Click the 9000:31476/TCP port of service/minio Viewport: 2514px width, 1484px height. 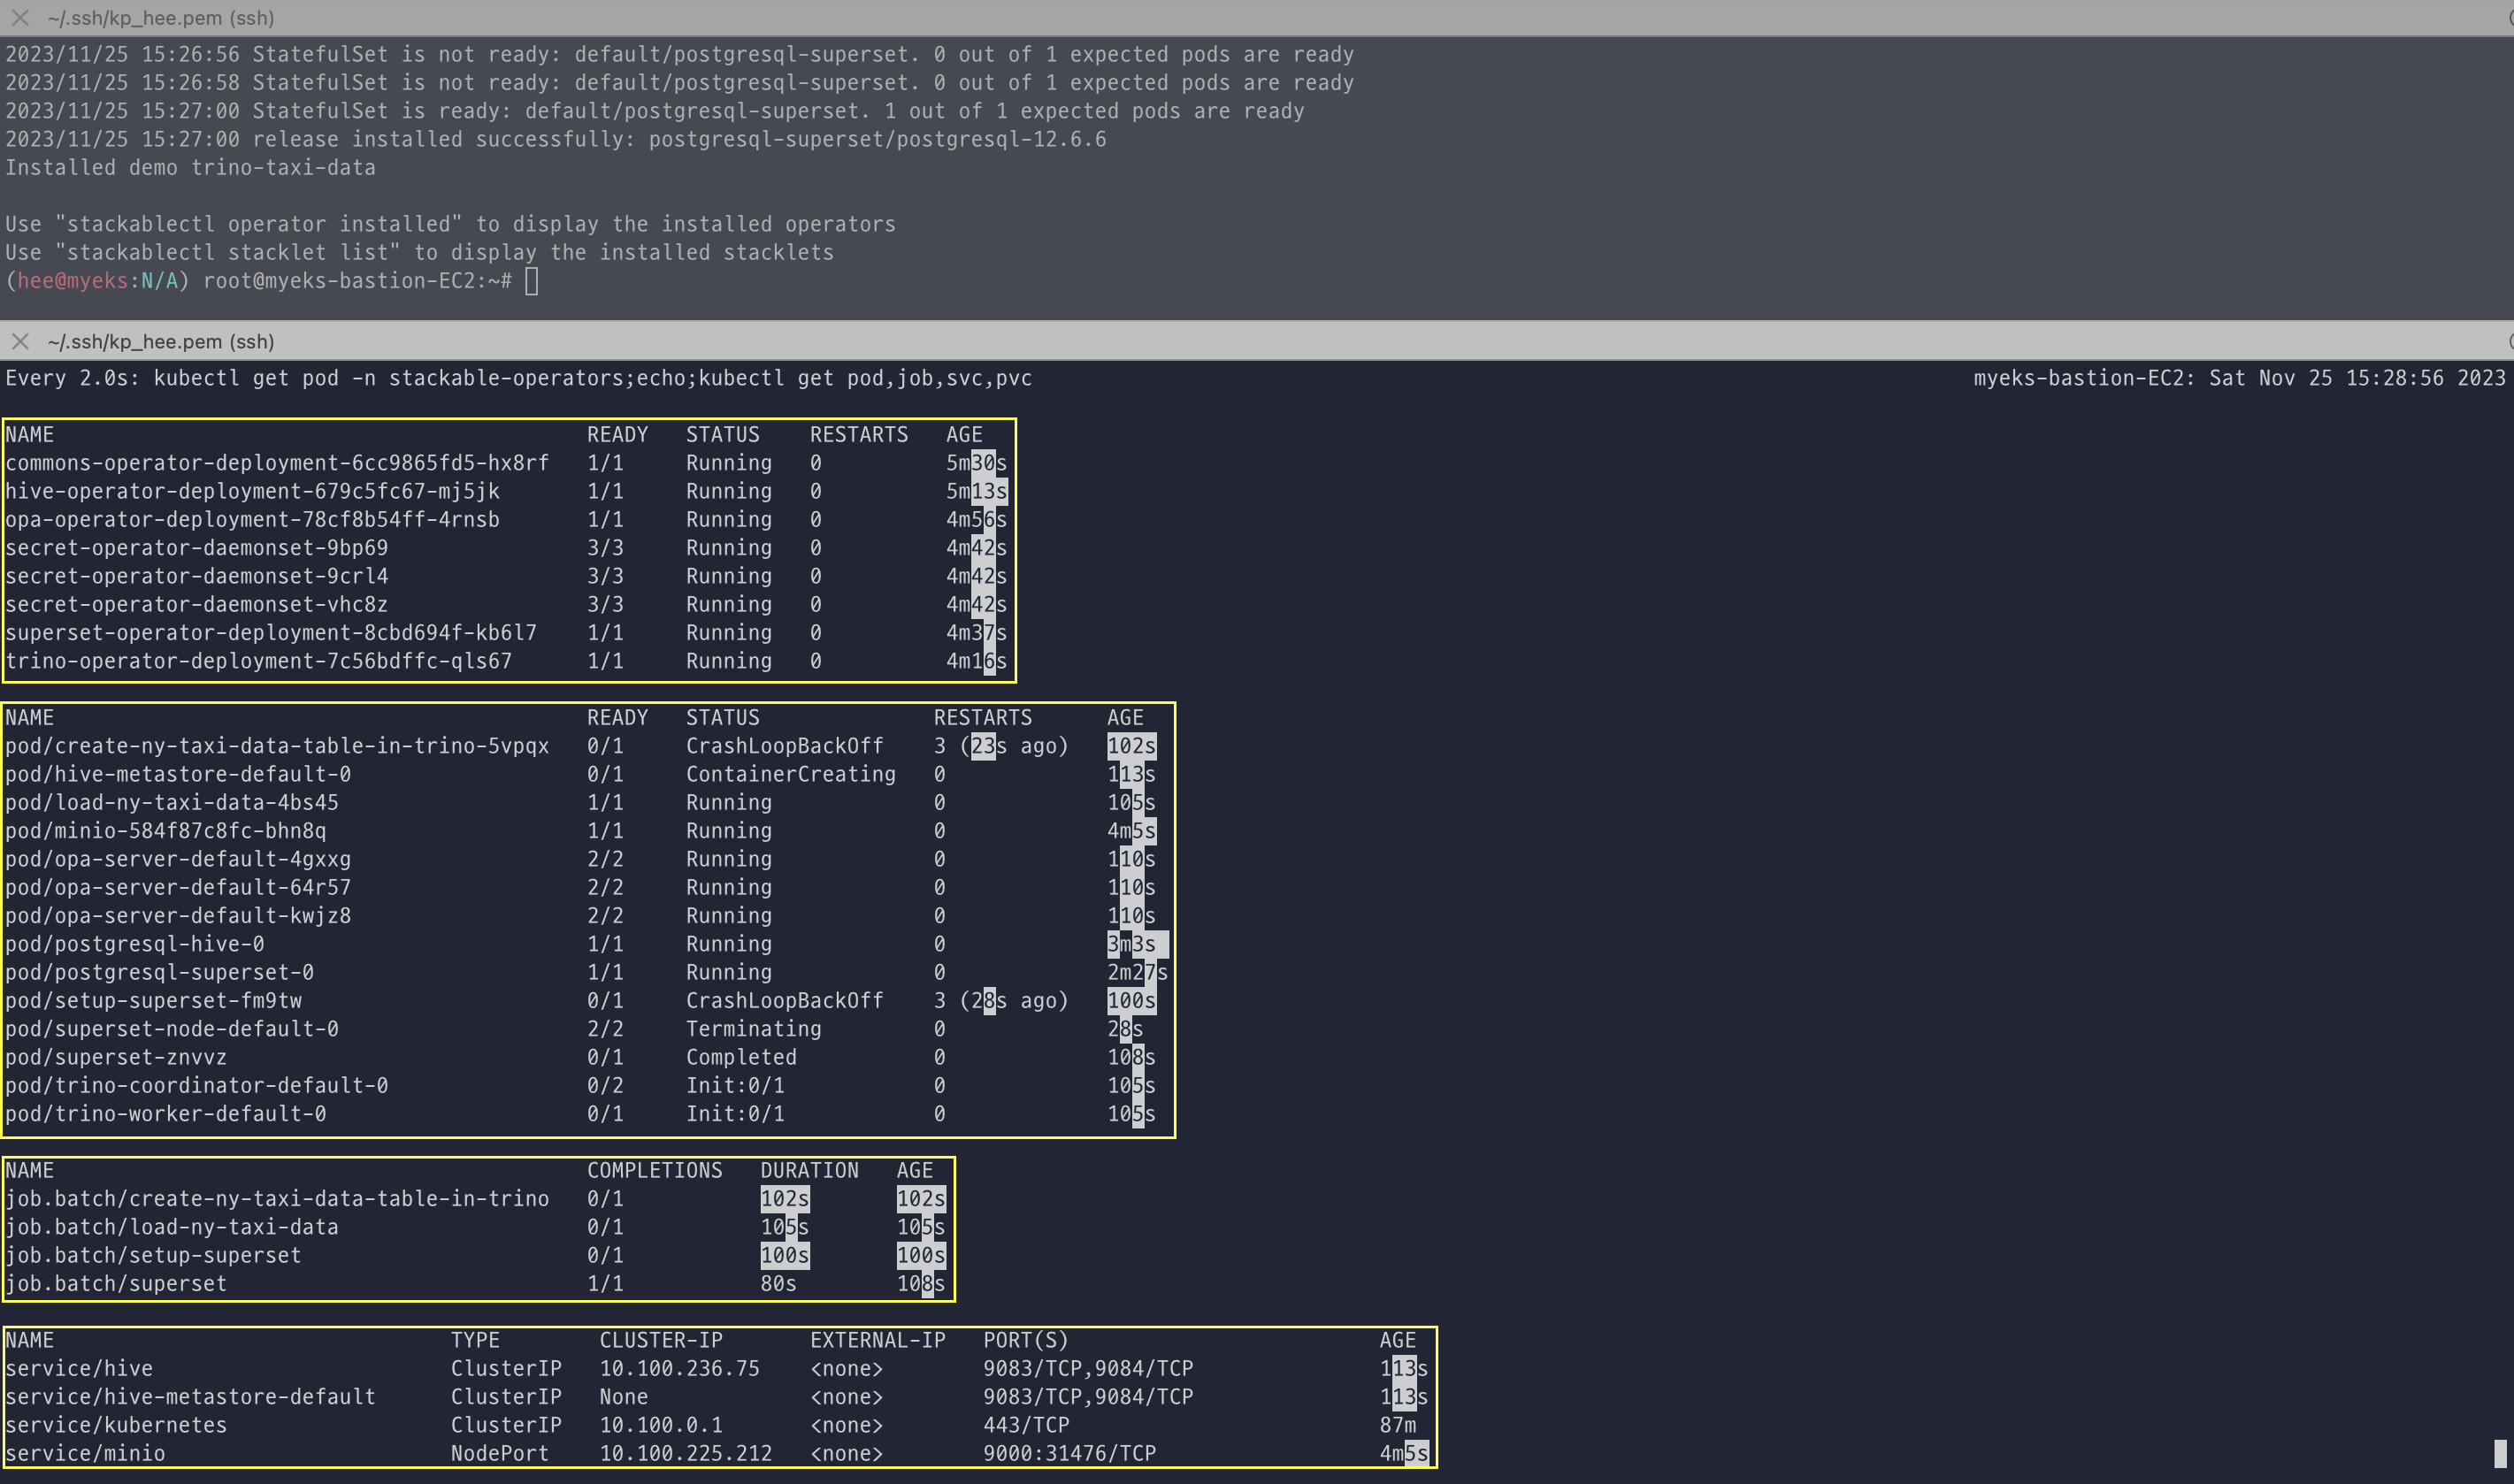(x=1068, y=1453)
